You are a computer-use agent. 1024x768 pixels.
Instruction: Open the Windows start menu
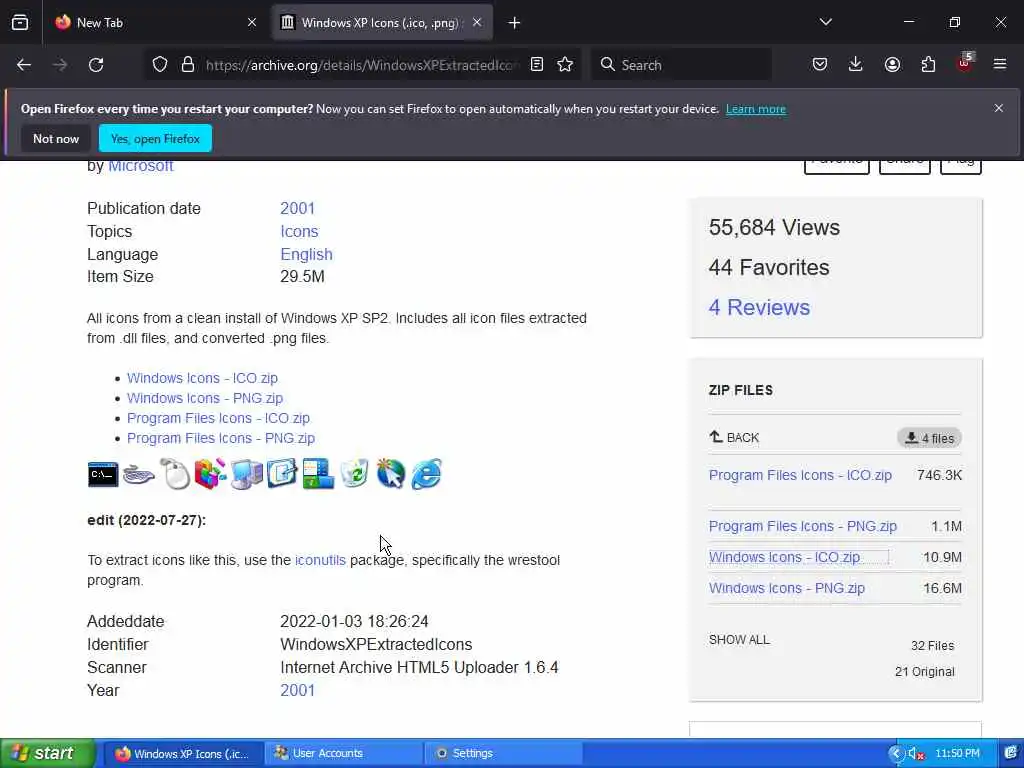click(x=47, y=754)
